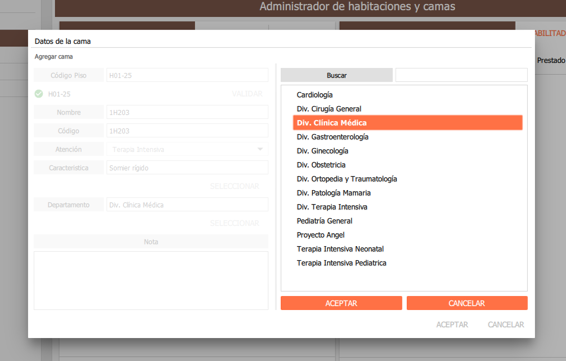Click the Nombre input field
This screenshot has height=361, width=566.
click(x=187, y=112)
